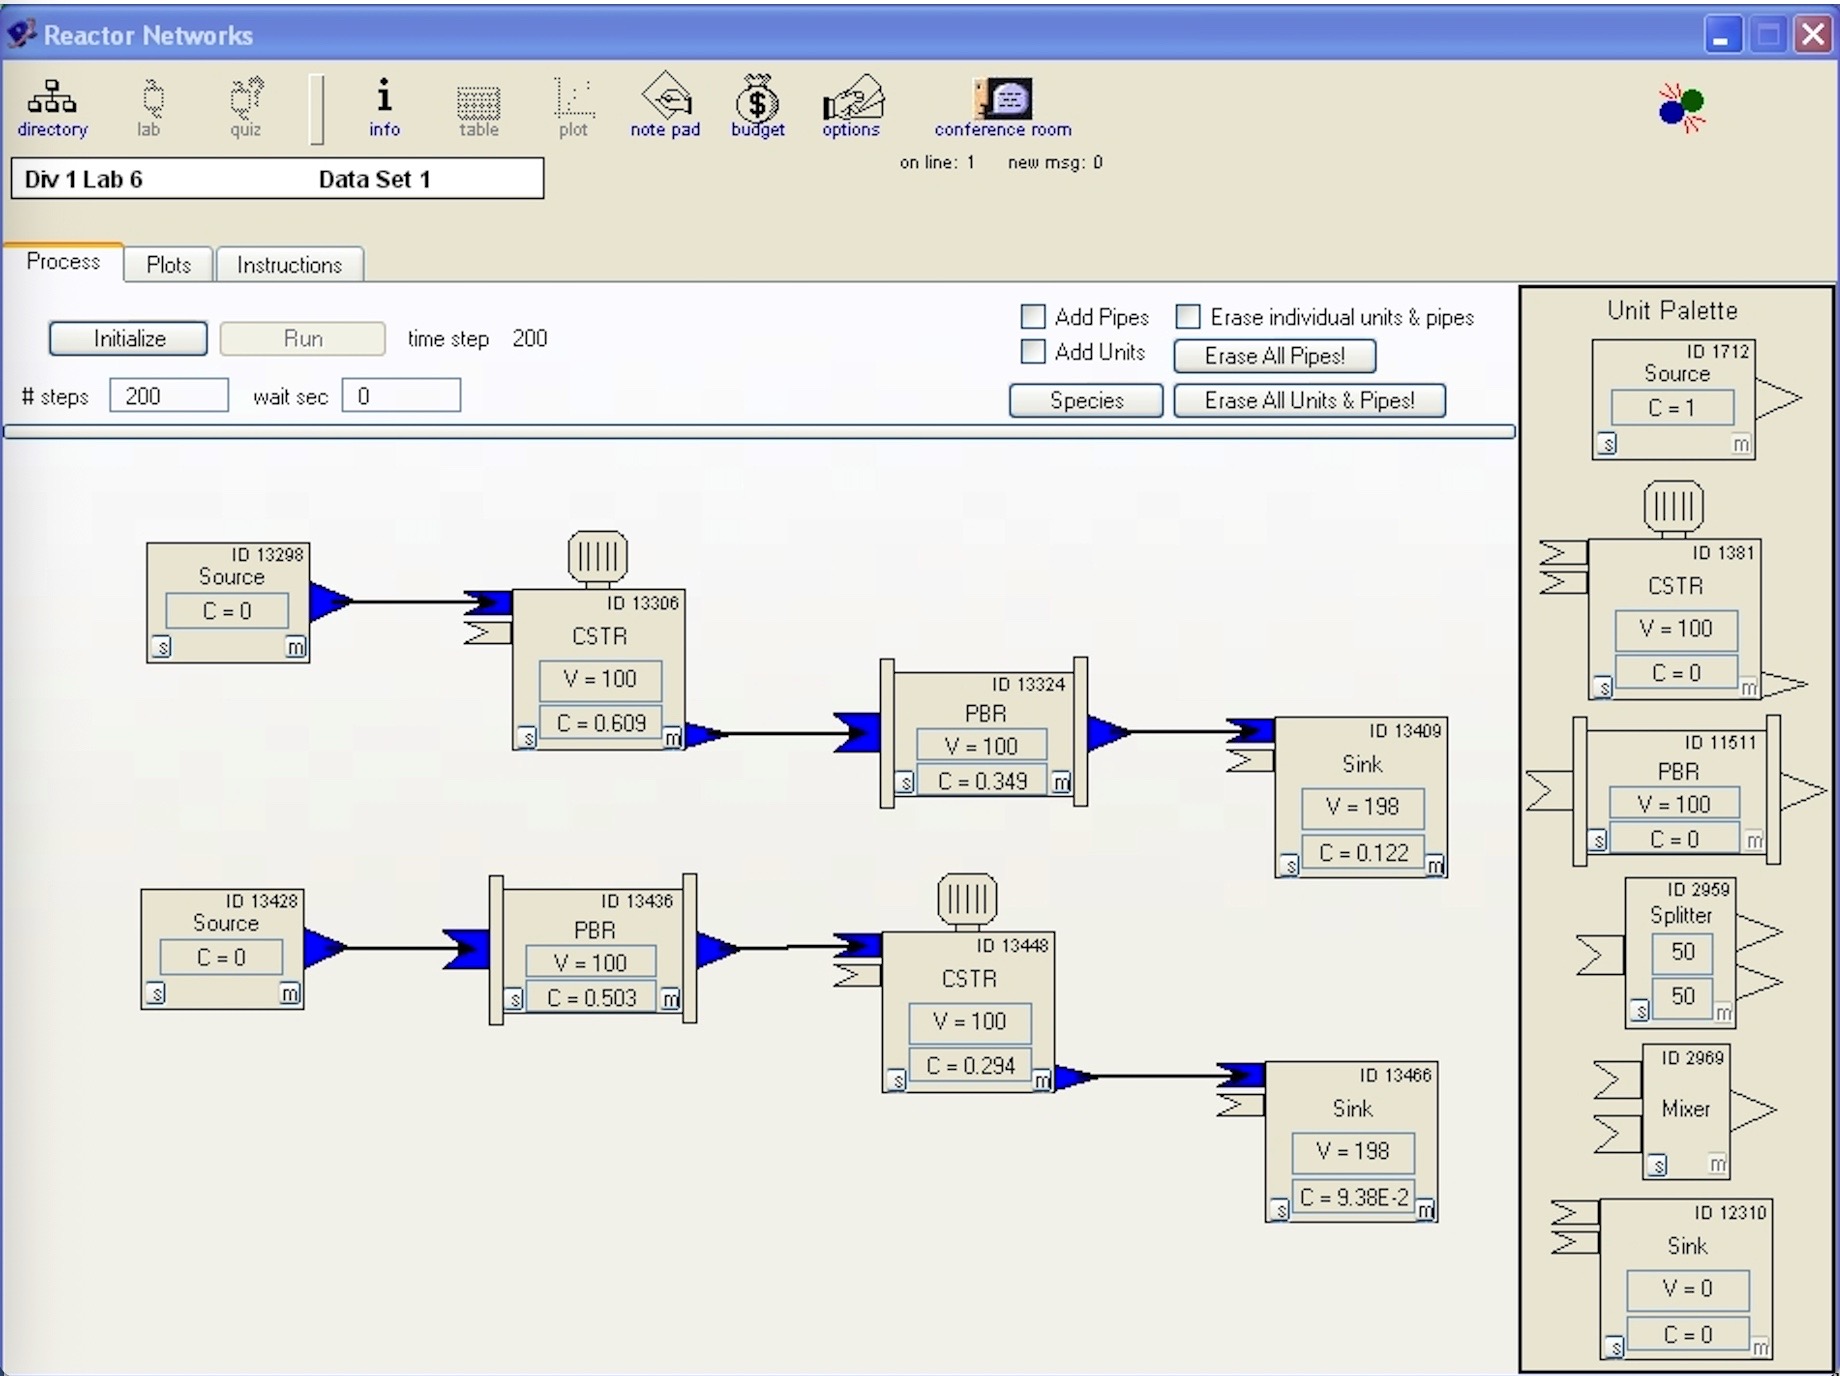
Task: Click the 'm' button on palette Mixer
Action: 1717,1164
